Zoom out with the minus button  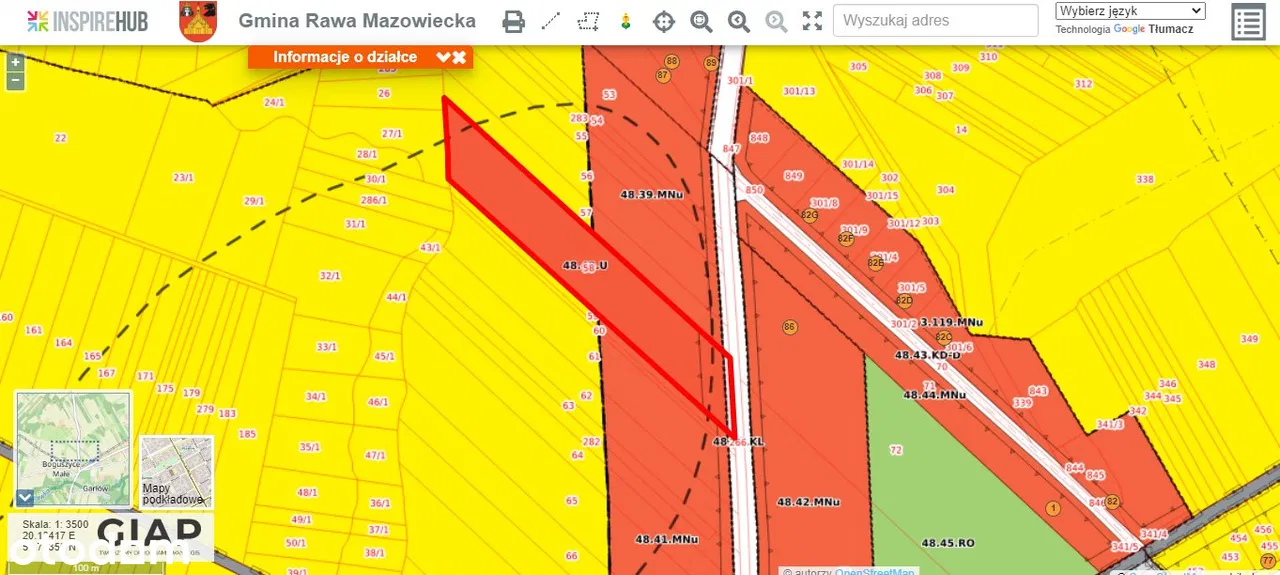point(15,81)
